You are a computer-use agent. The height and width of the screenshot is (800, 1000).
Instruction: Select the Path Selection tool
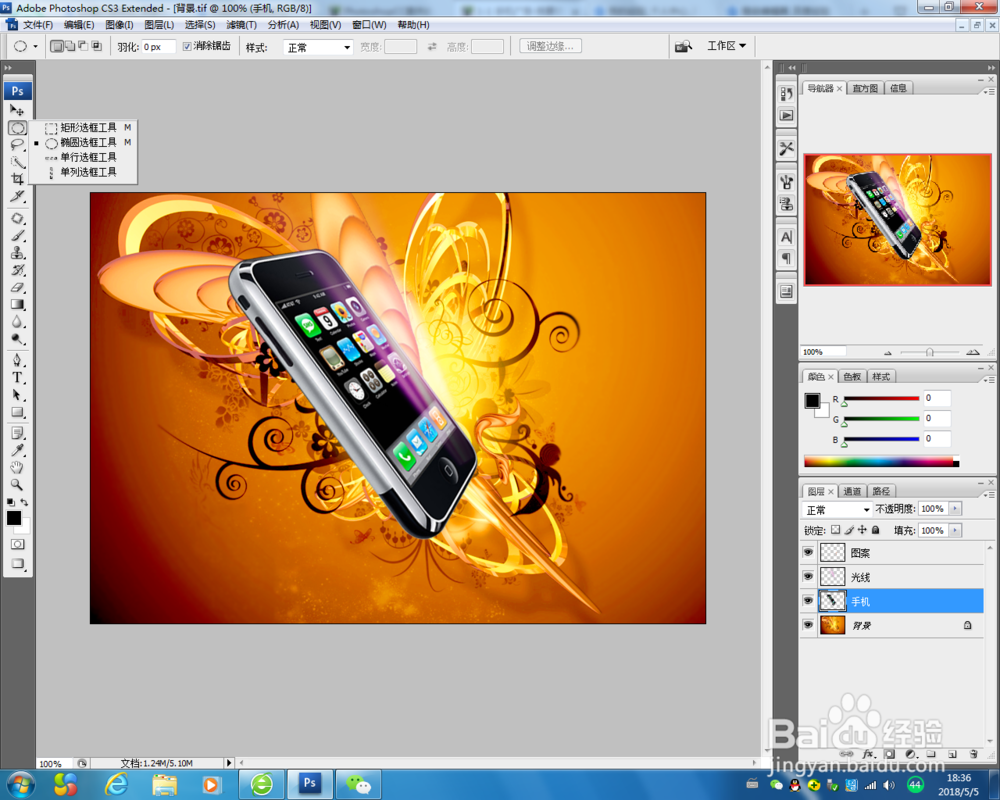(x=17, y=395)
